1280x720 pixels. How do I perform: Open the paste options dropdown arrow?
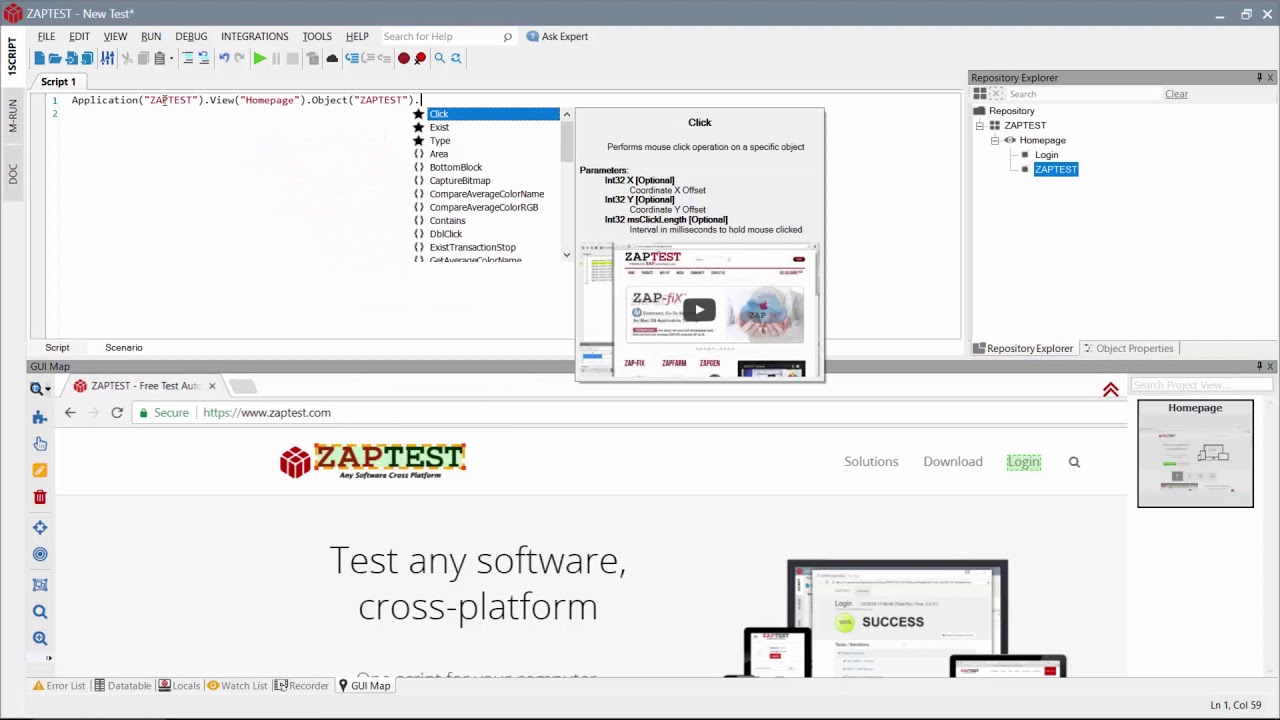click(x=171, y=58)
